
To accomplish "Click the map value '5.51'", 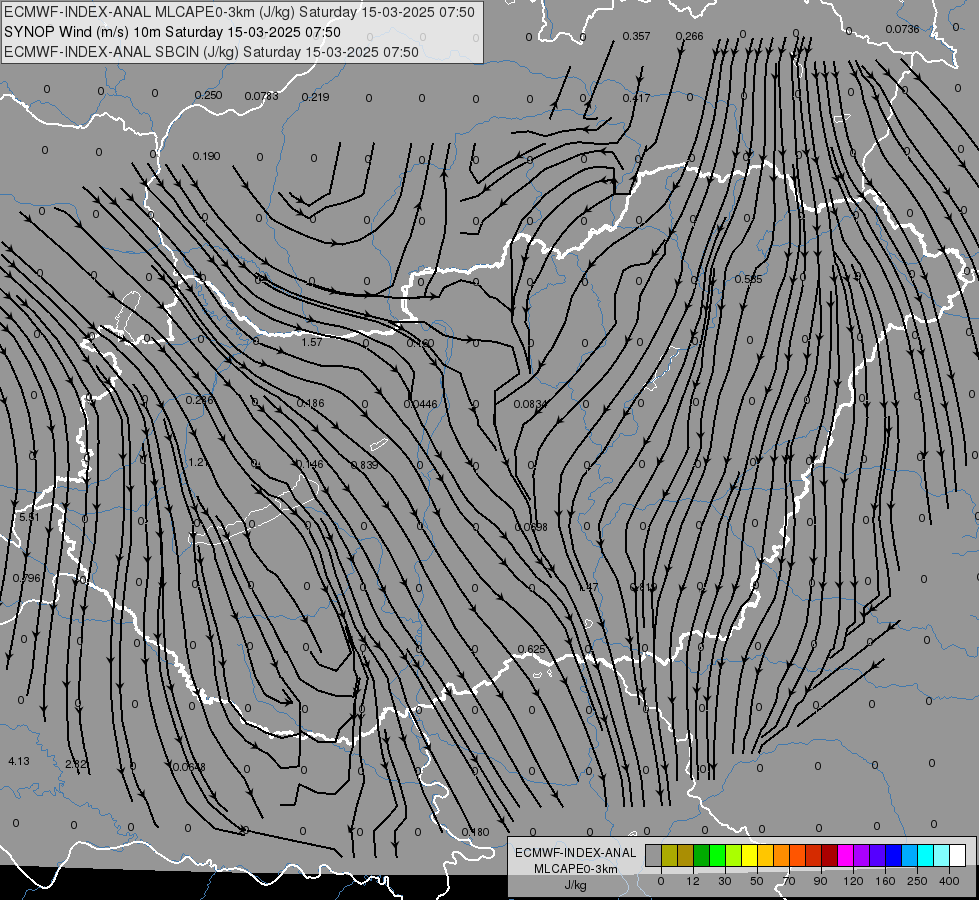I will click(x=29, y=517).
